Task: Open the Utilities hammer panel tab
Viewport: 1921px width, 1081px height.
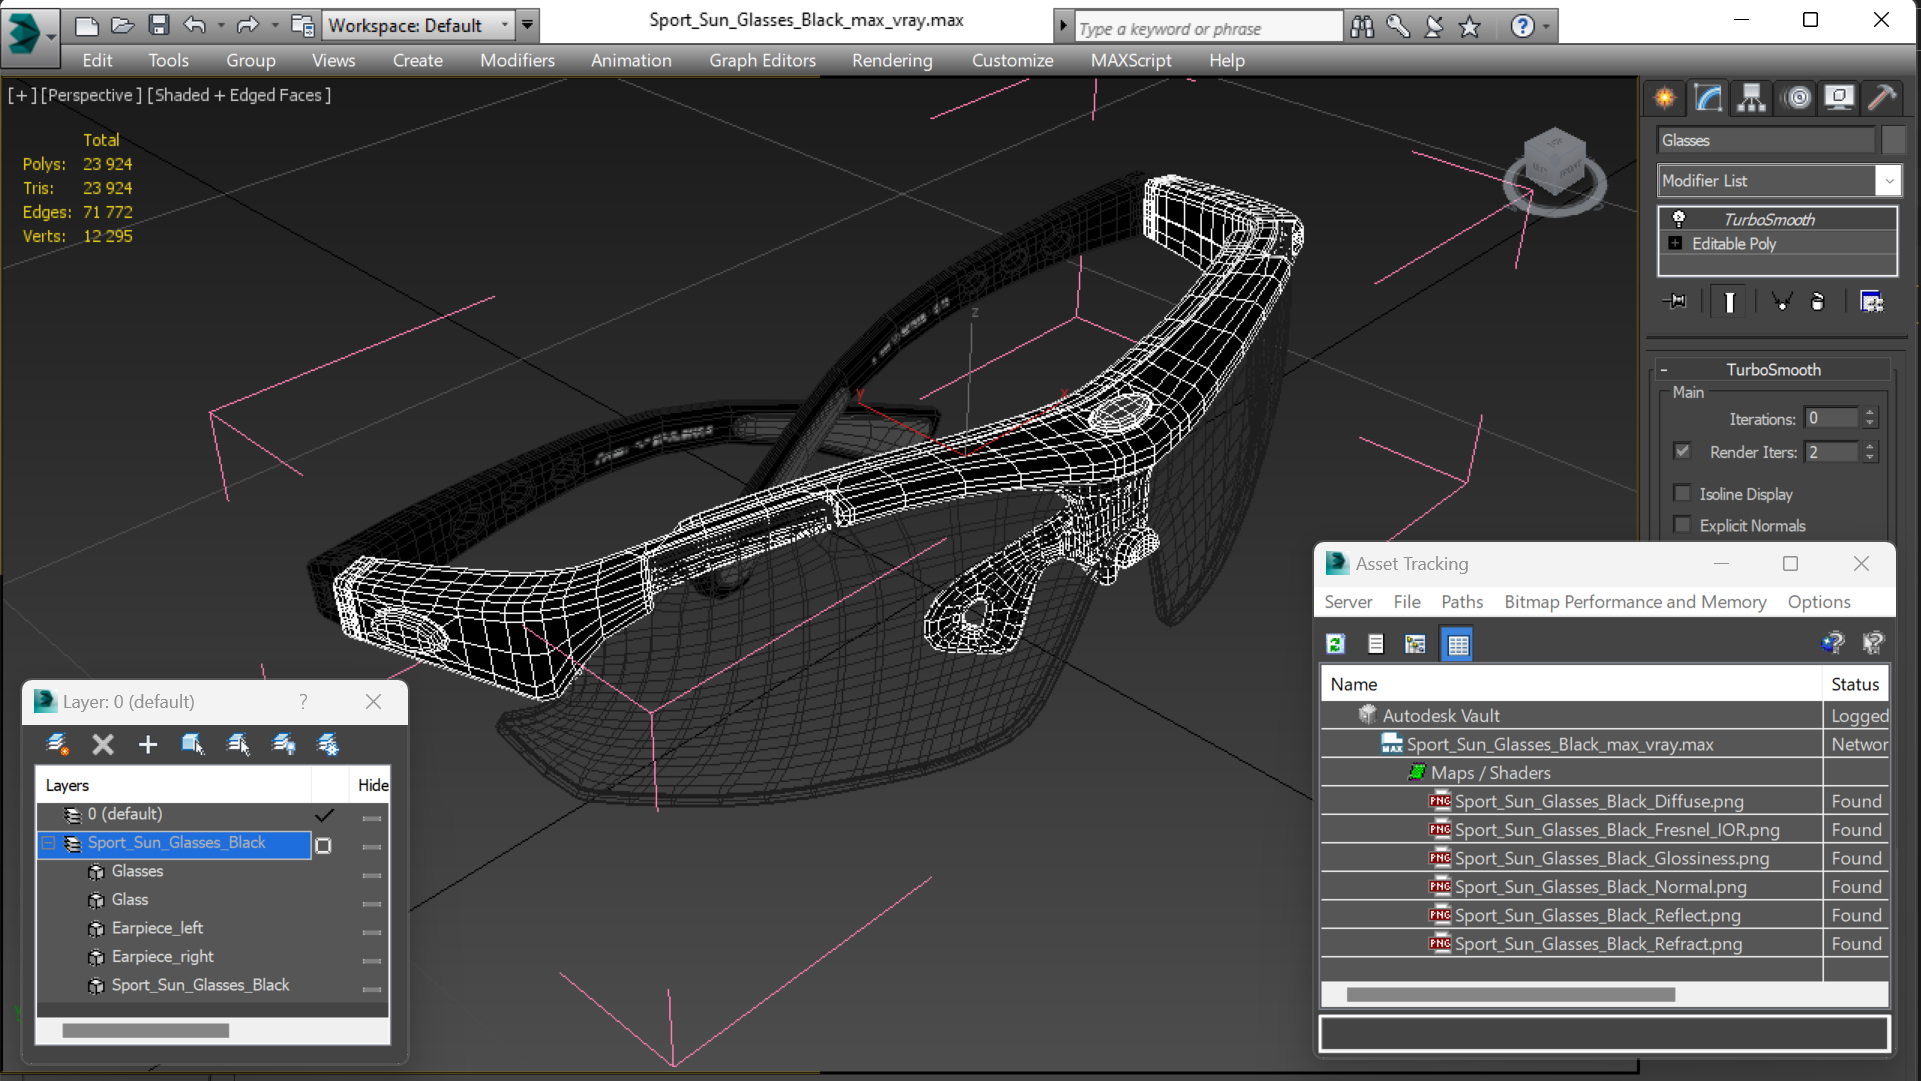Action: tap(1882, 98)
